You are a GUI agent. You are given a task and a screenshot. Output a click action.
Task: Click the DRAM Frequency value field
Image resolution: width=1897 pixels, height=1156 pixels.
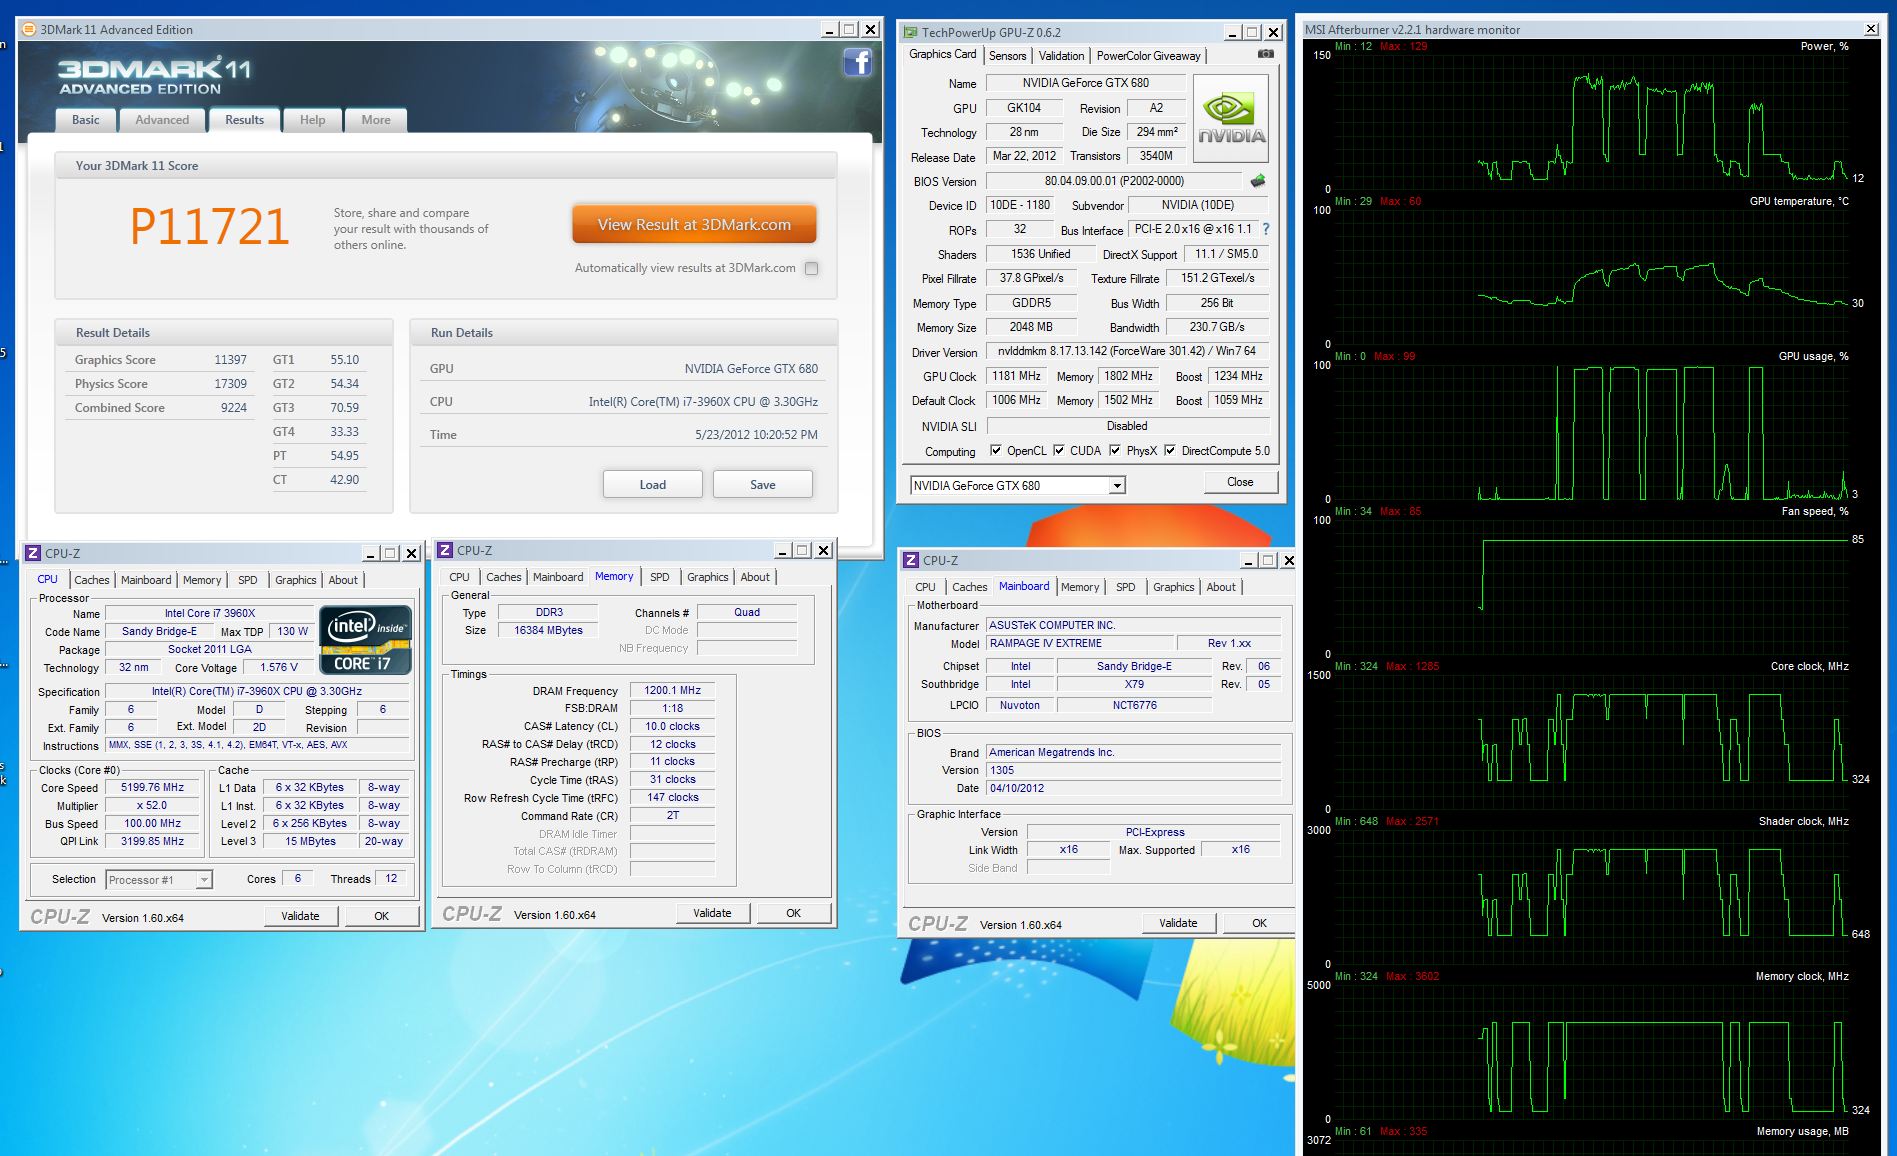(672, 691)
